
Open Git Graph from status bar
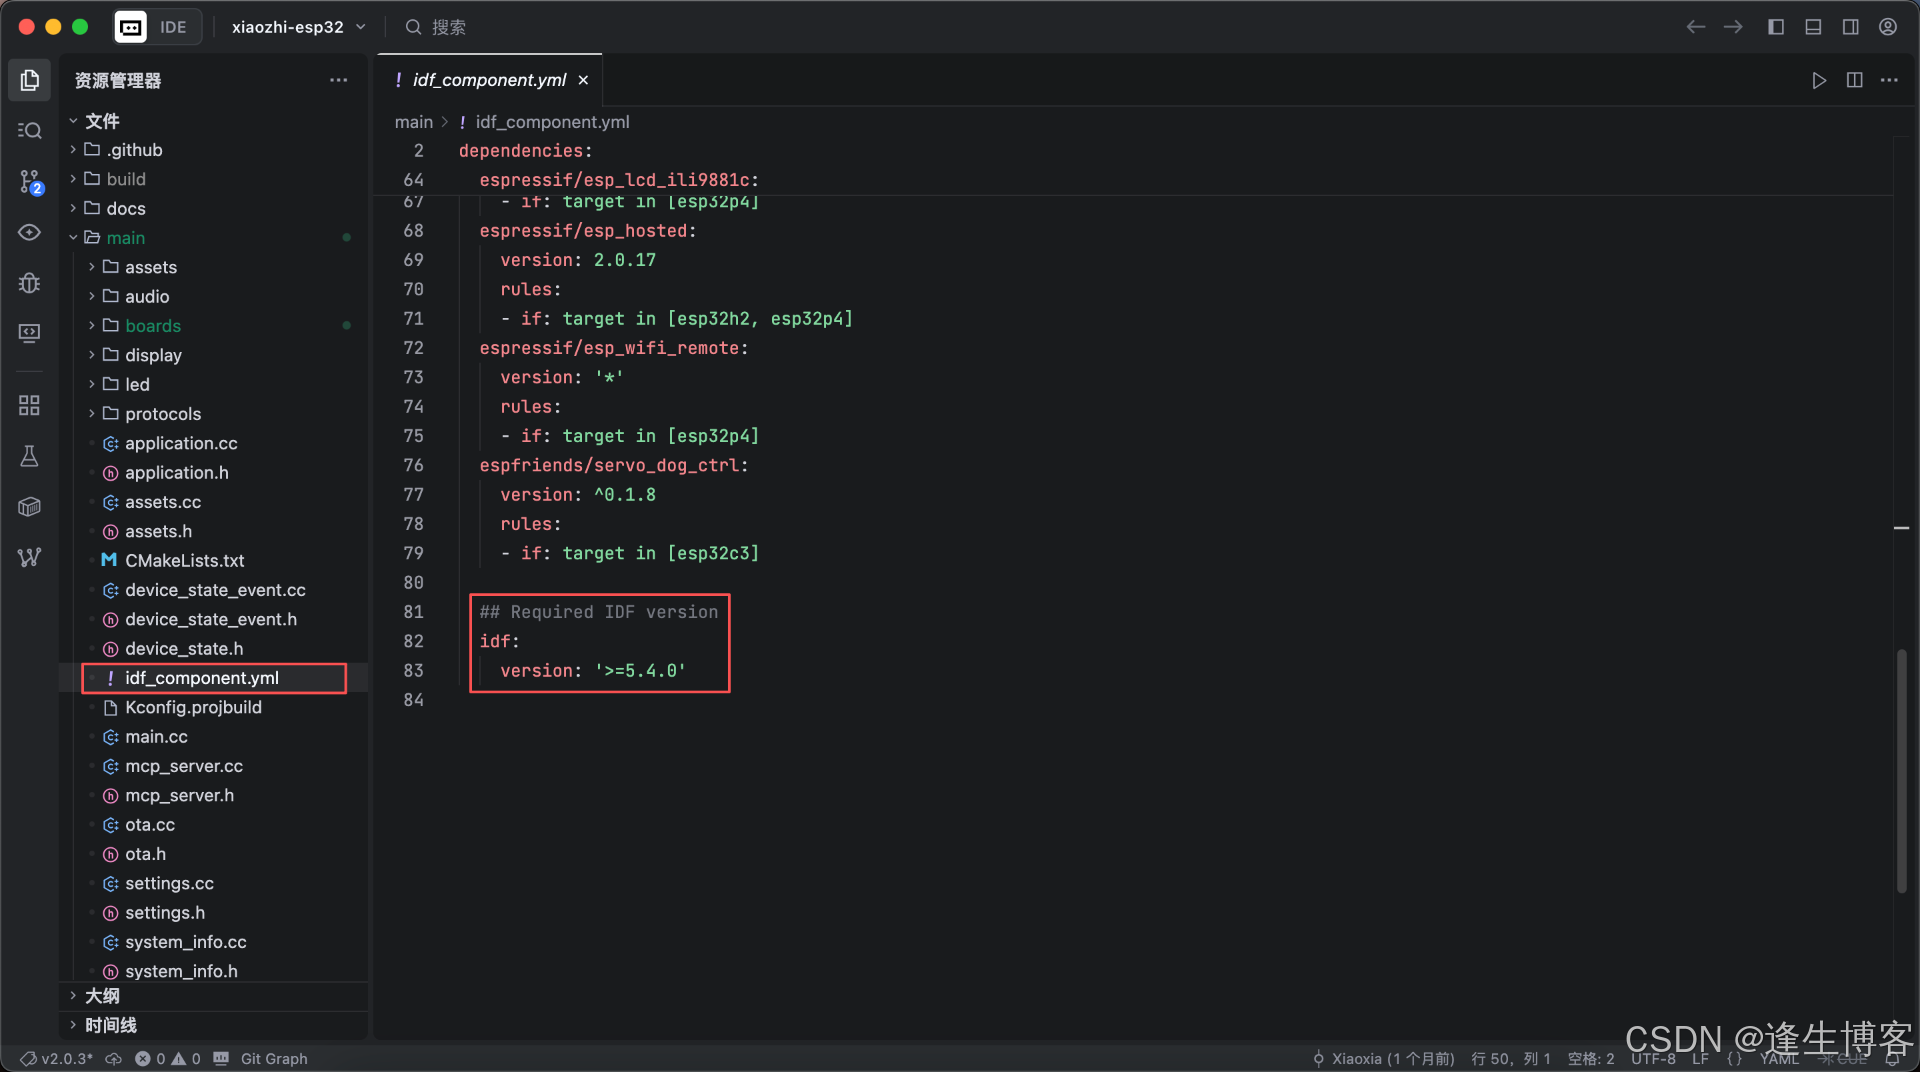pyautogui.click(x=274, y=1058)
